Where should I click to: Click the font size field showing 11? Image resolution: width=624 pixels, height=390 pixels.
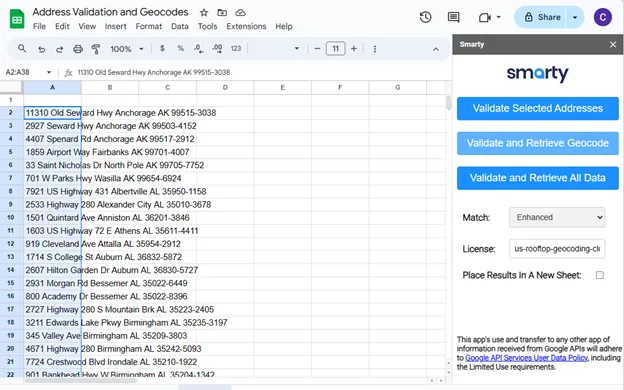tap(335, 49)
